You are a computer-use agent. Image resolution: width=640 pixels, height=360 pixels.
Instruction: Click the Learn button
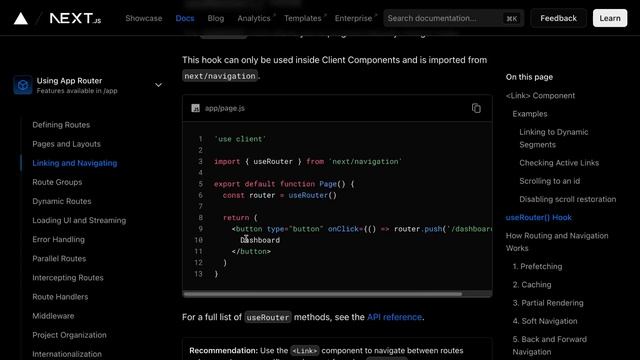pyautogui.click(x=610, y=18)
